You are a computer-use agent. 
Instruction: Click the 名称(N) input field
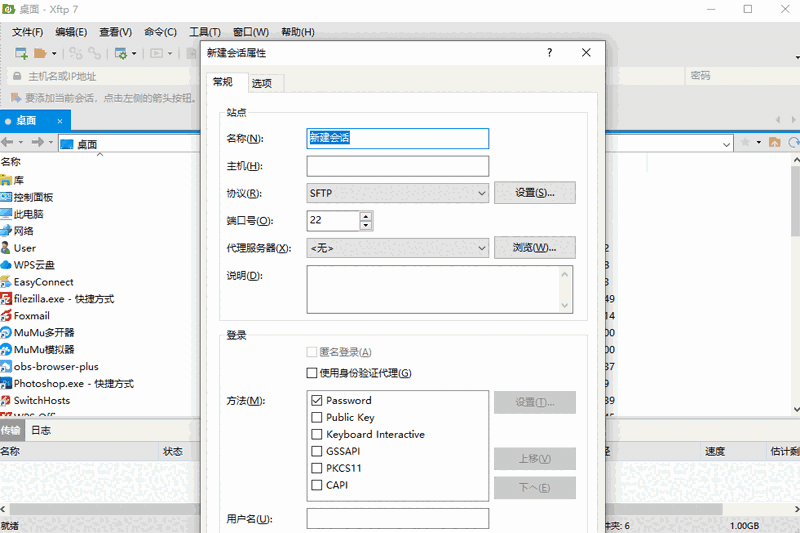click(397, 138)
